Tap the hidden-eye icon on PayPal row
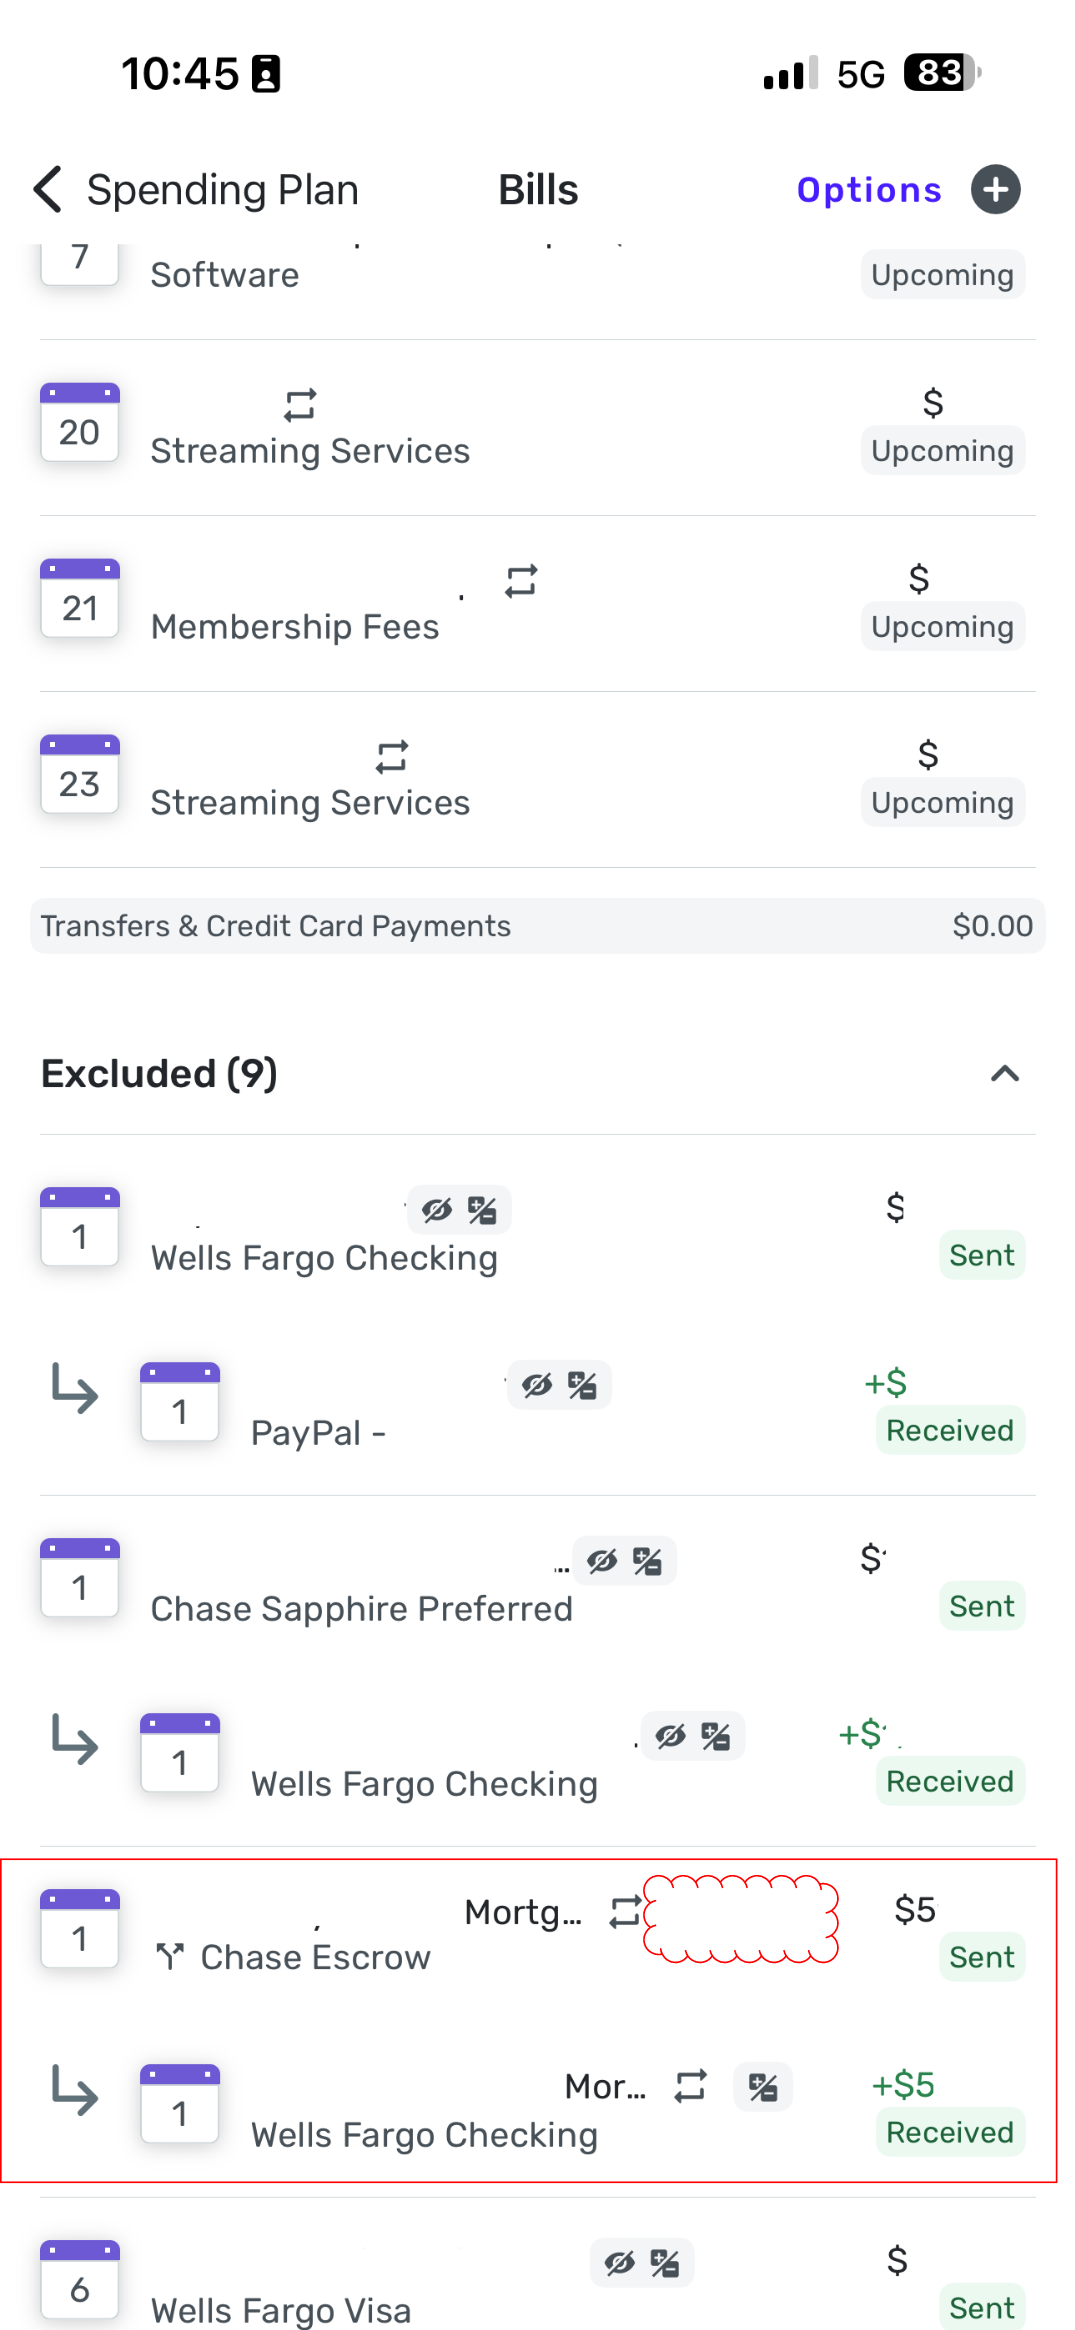 point(537,1385)
